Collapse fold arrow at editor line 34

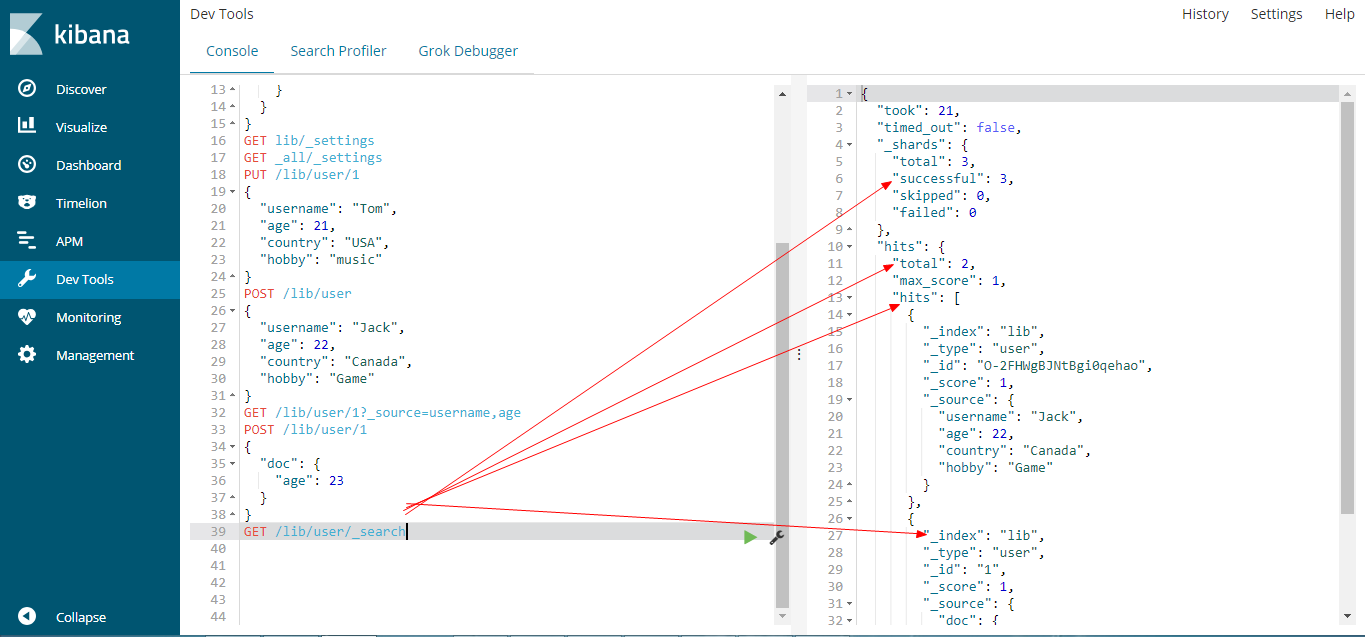pyautogui.click(x=233, y=446)
